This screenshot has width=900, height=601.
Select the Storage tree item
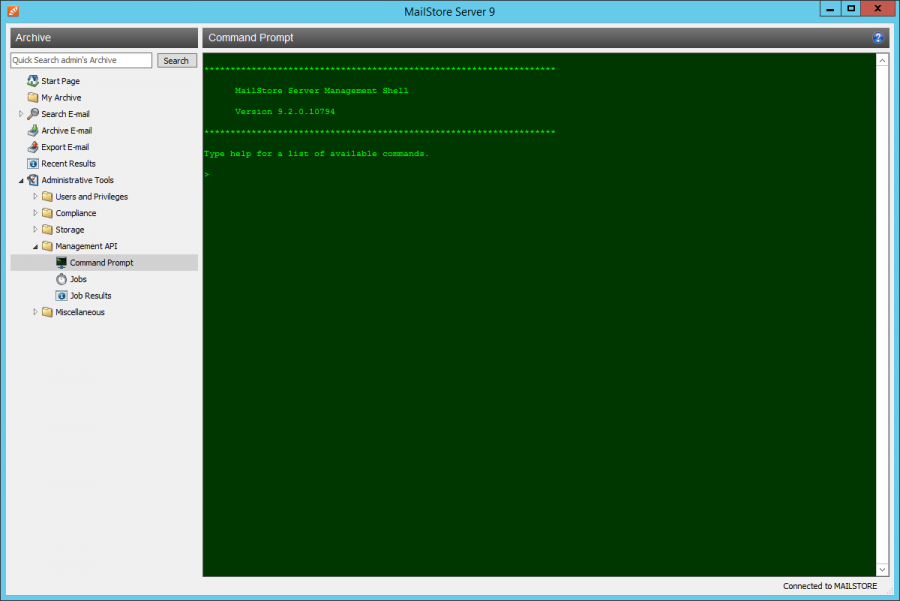click(x=70, y=230)
